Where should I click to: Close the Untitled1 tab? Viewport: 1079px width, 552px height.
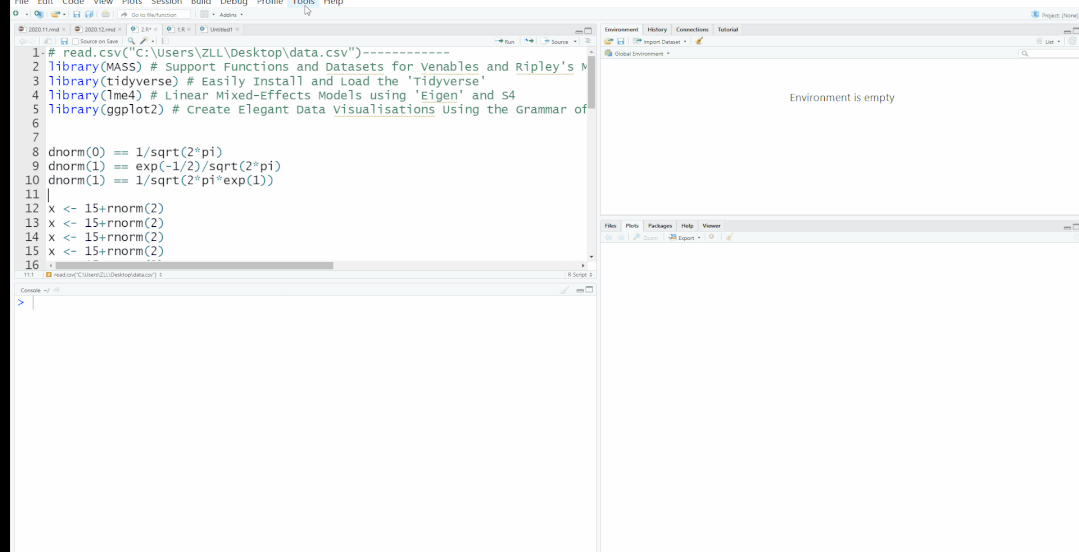tap(237, 30)
